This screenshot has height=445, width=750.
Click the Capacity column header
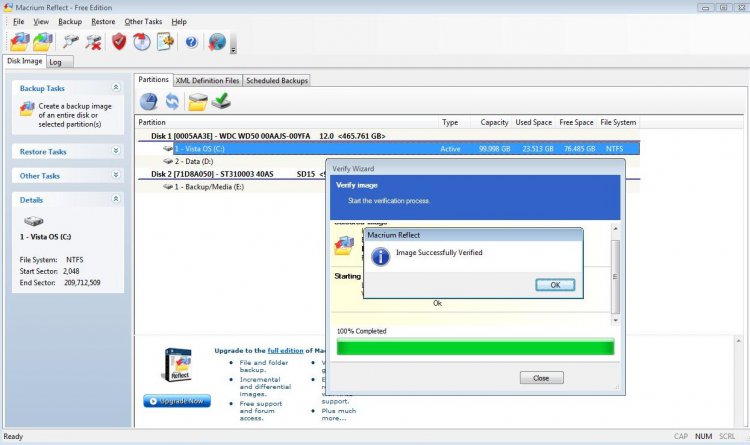point(491,122)
